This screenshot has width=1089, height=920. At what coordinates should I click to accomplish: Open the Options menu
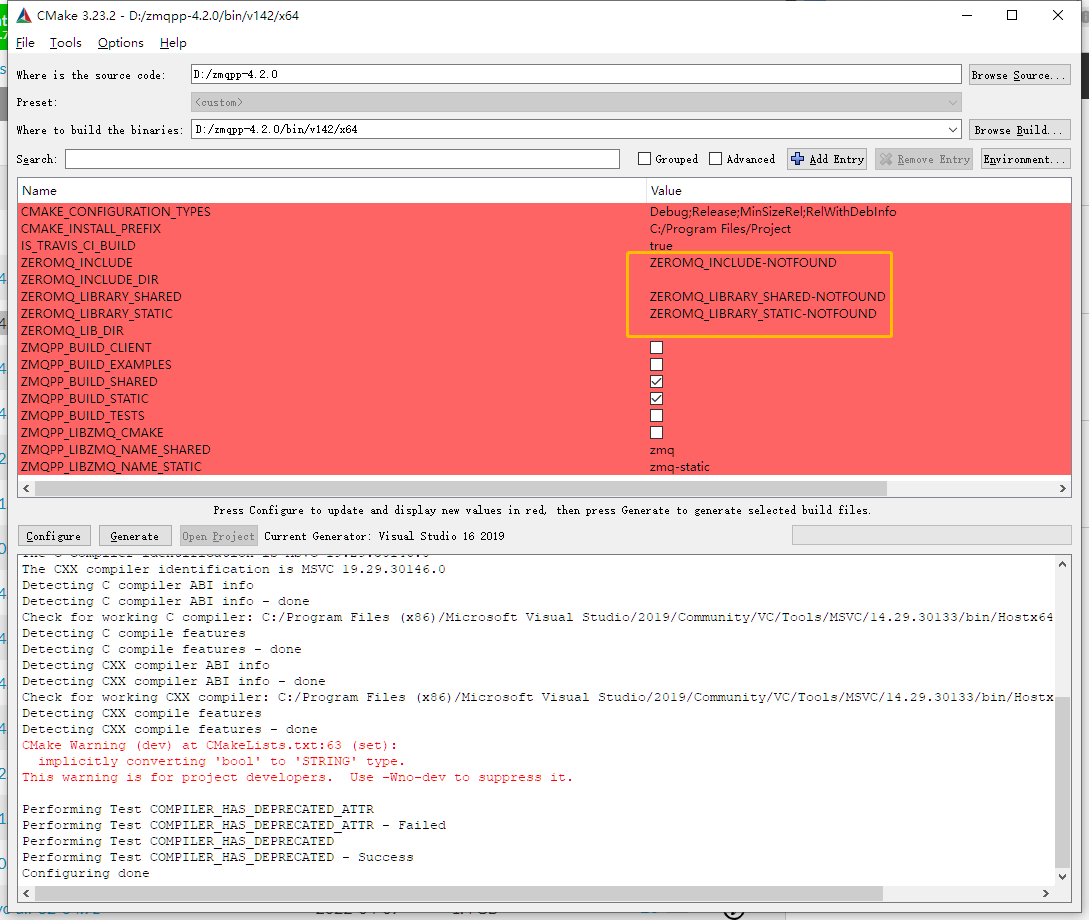[120, 43]
